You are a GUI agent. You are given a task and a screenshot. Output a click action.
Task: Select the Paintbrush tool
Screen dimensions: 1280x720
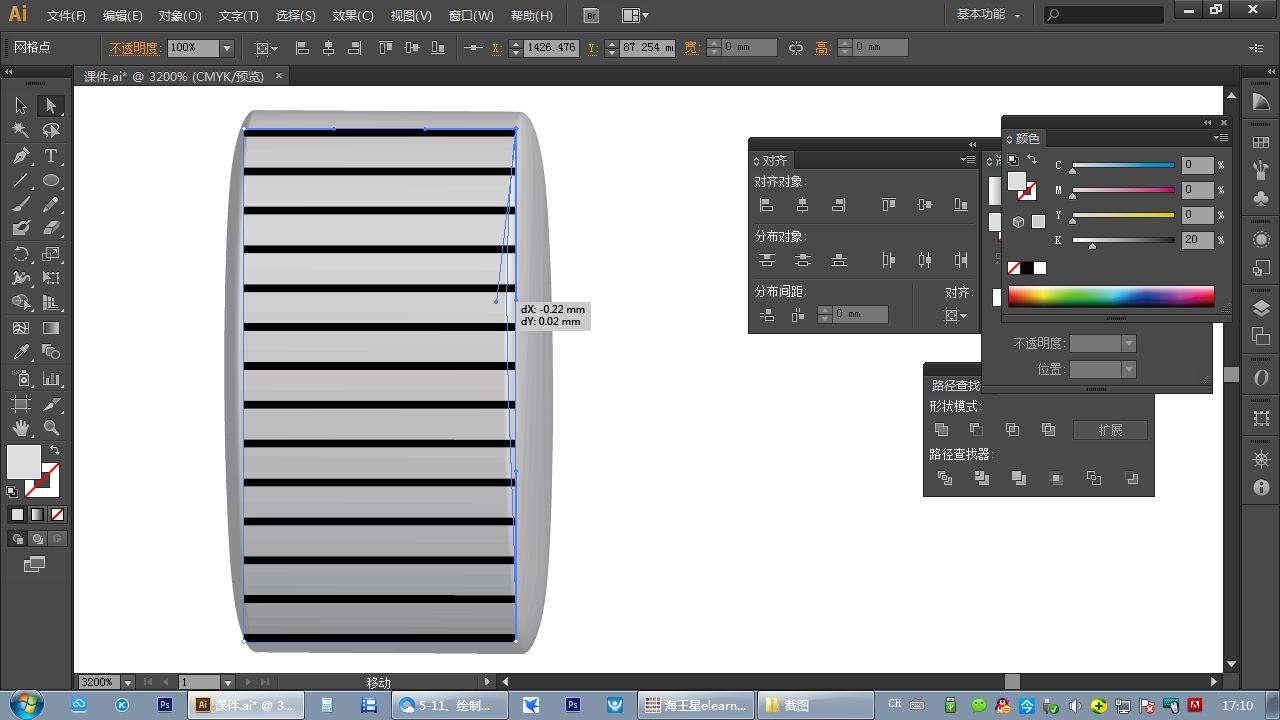[21, 205]
